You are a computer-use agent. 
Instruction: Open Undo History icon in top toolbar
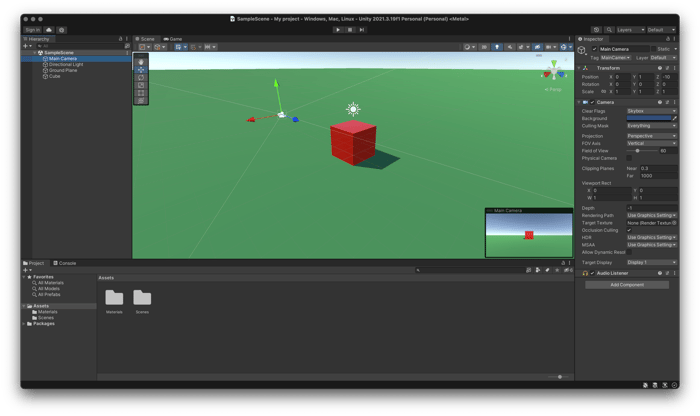point(596,30)
